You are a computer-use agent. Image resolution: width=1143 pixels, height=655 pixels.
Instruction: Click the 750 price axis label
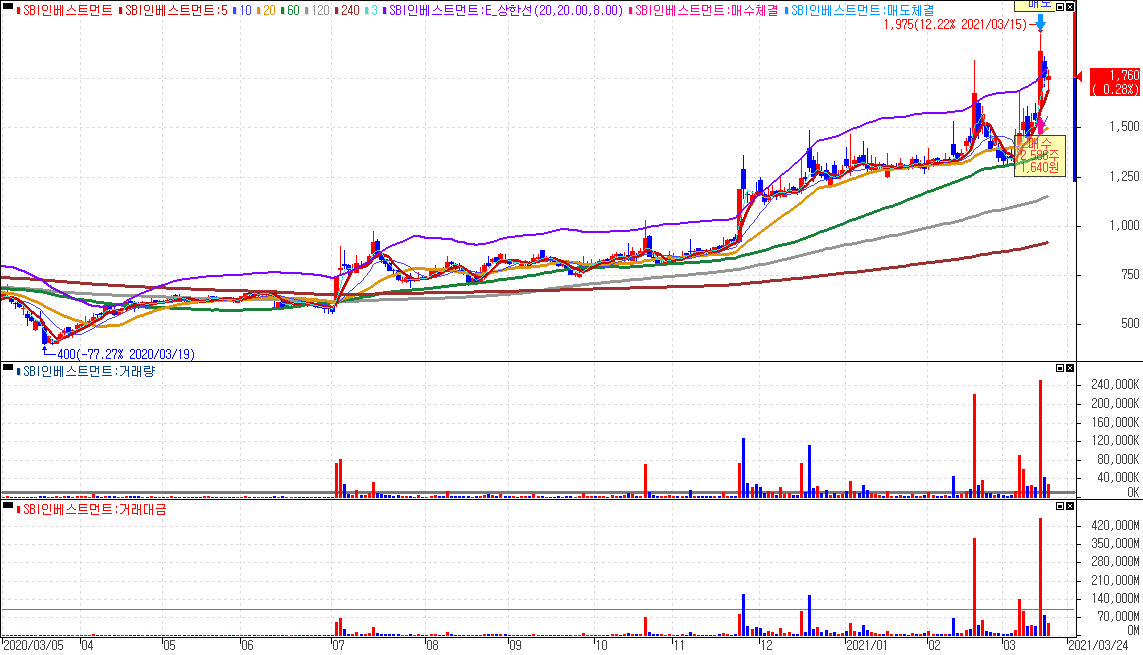click(x=1129, y=275)
